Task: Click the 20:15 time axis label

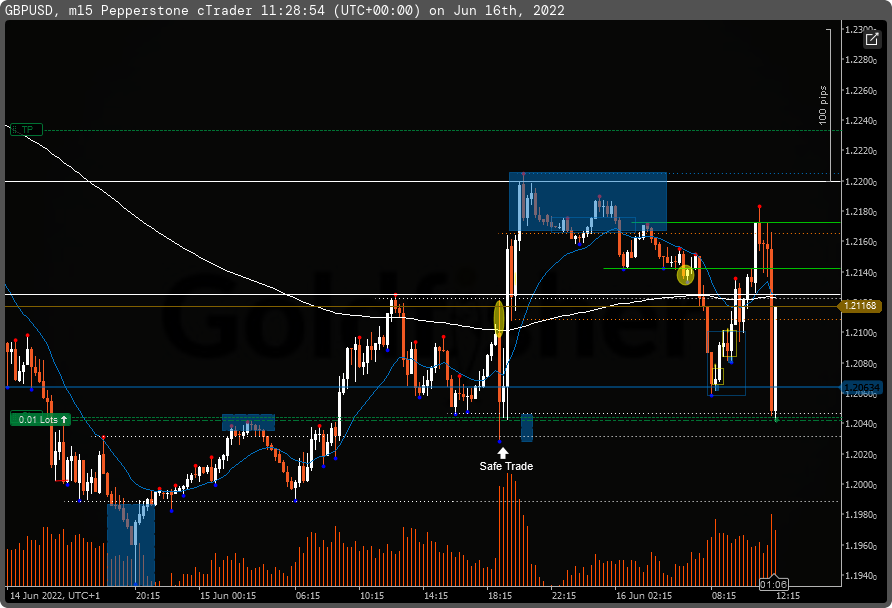Action: (147, 595)
